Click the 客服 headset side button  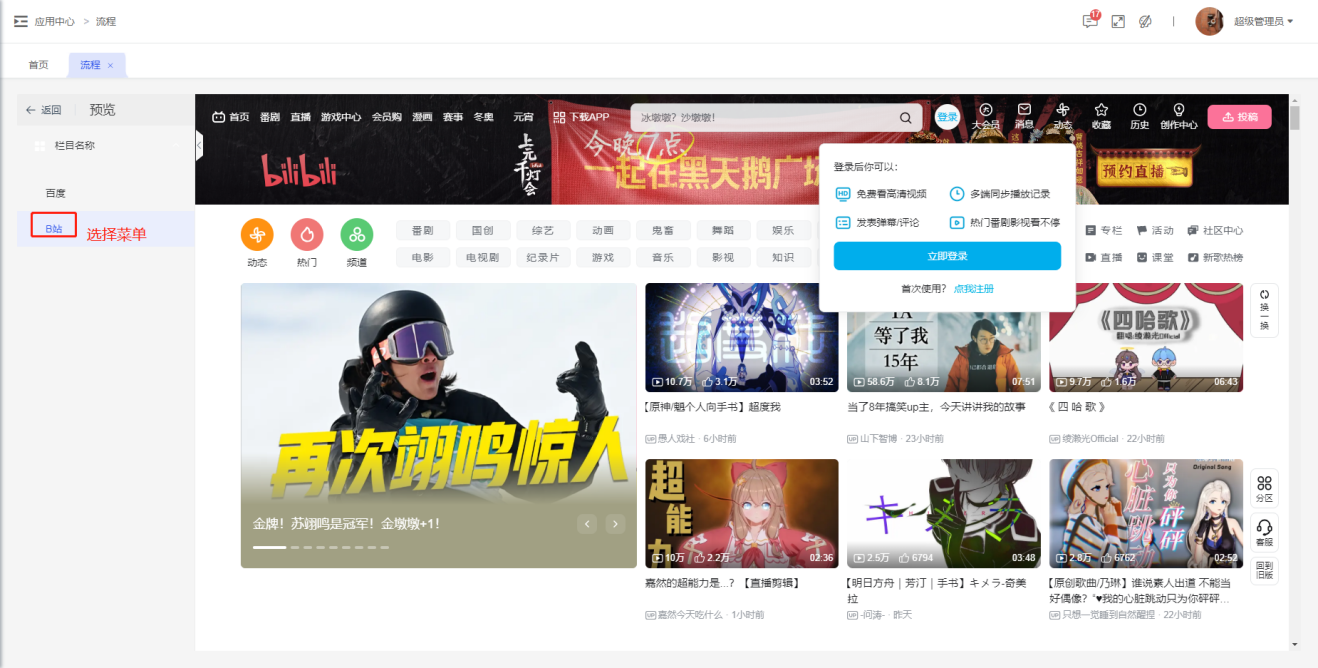tap(1264, 533)
